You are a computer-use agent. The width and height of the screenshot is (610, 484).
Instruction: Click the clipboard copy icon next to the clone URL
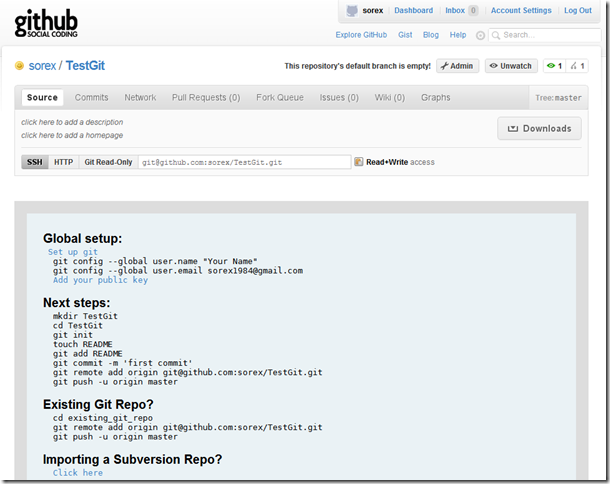tap(358, 162)
